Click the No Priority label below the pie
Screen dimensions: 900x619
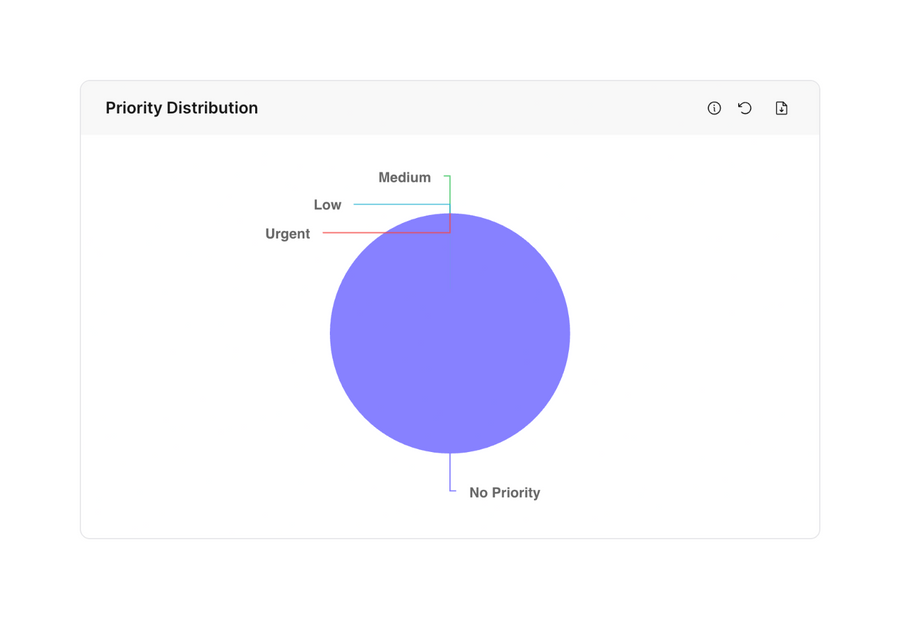pos(504,492)
